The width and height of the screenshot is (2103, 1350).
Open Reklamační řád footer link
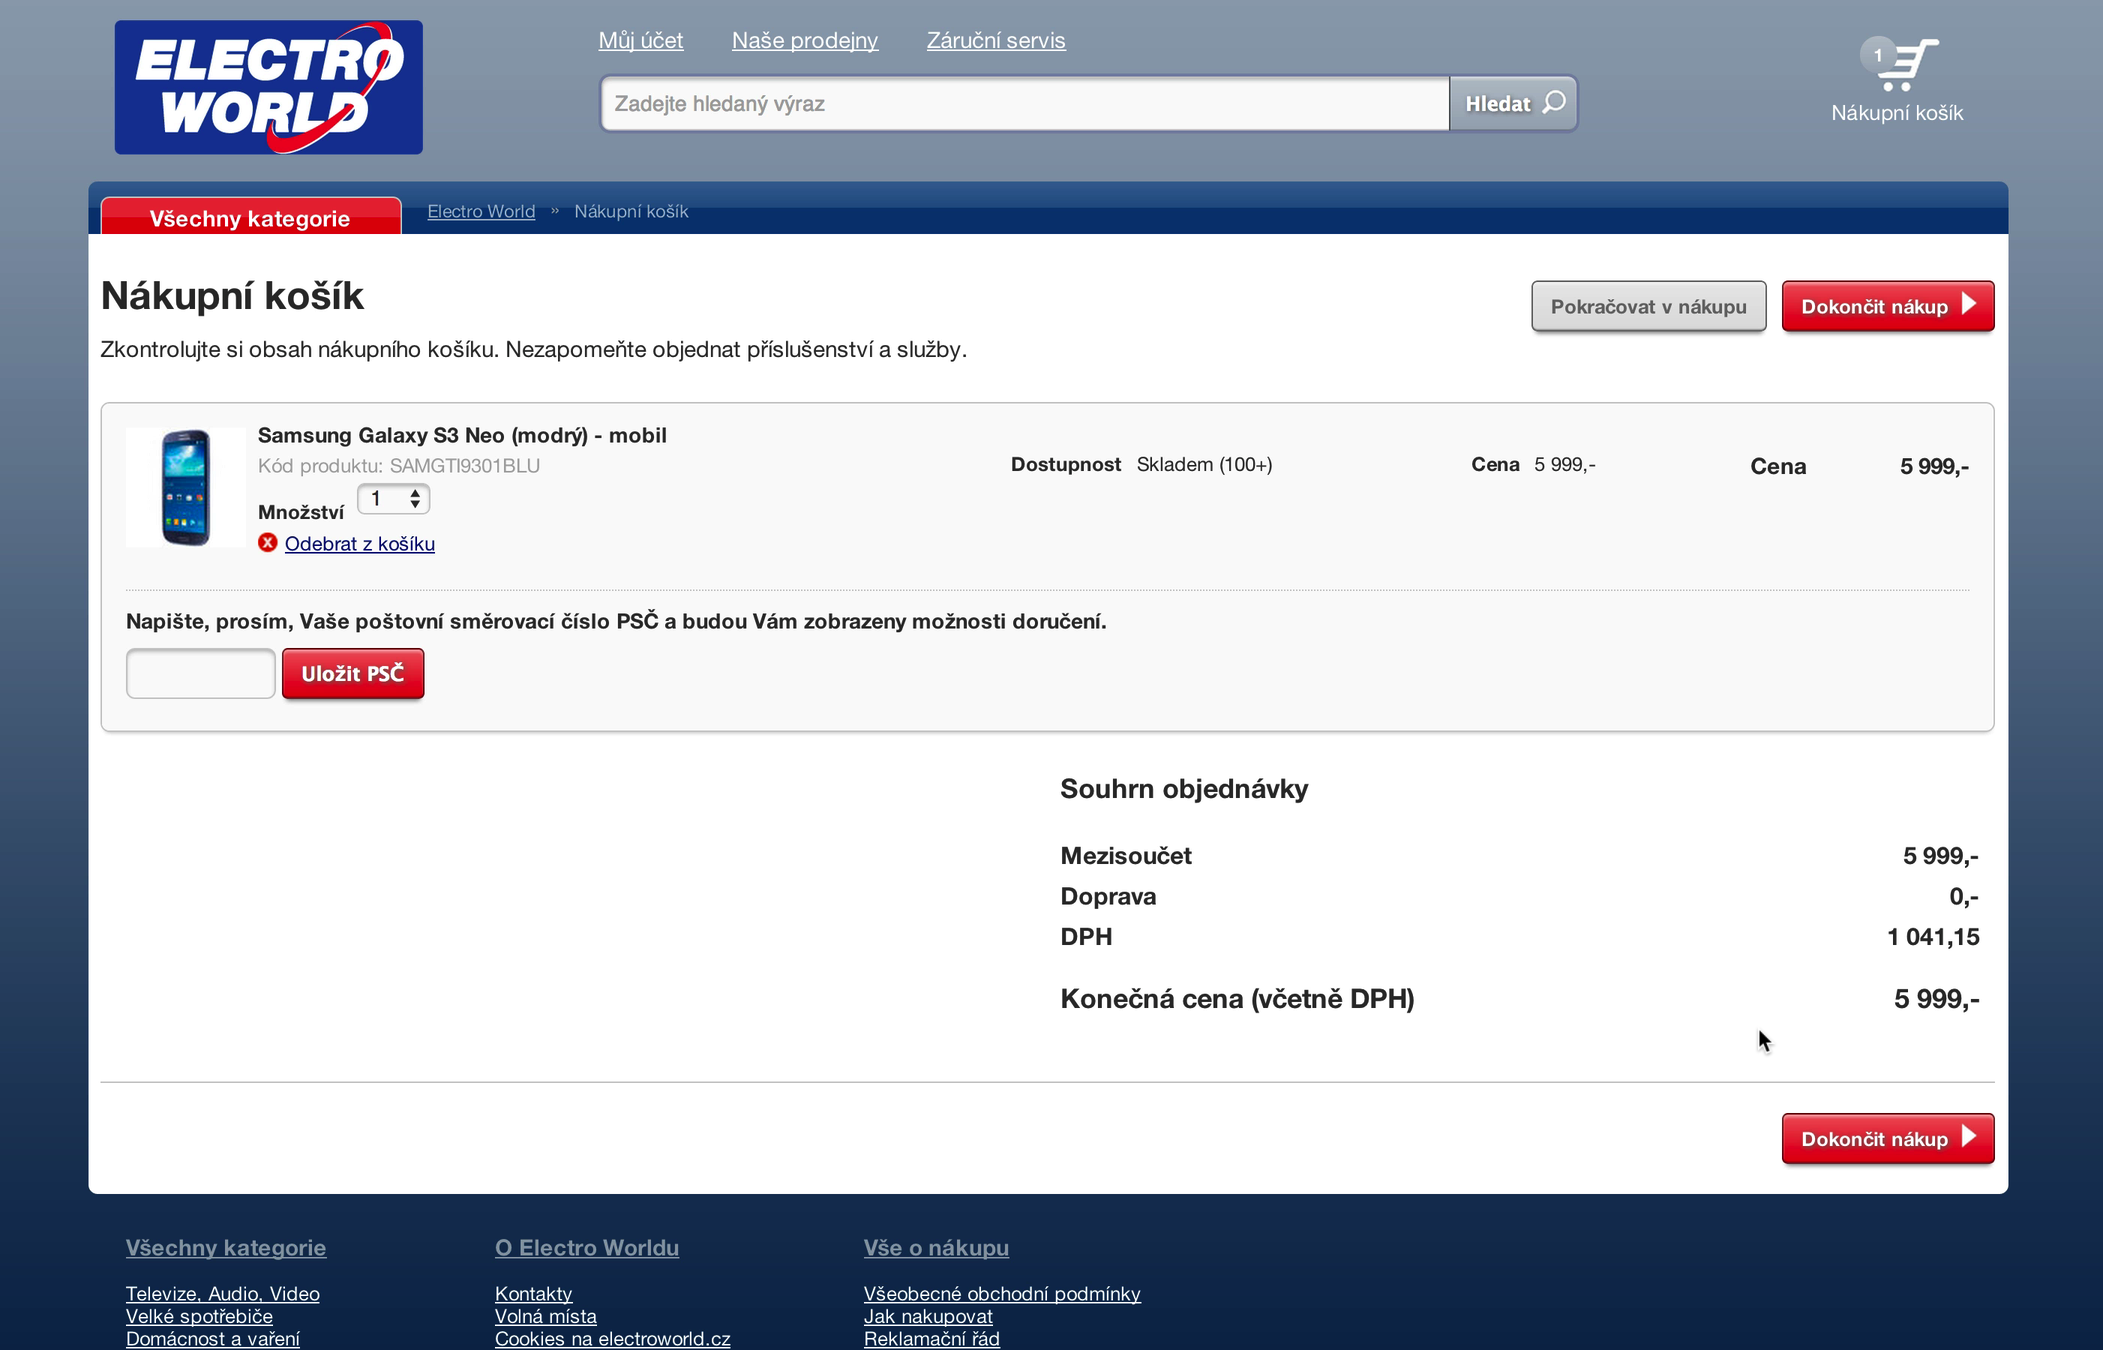click(932, 1339)
